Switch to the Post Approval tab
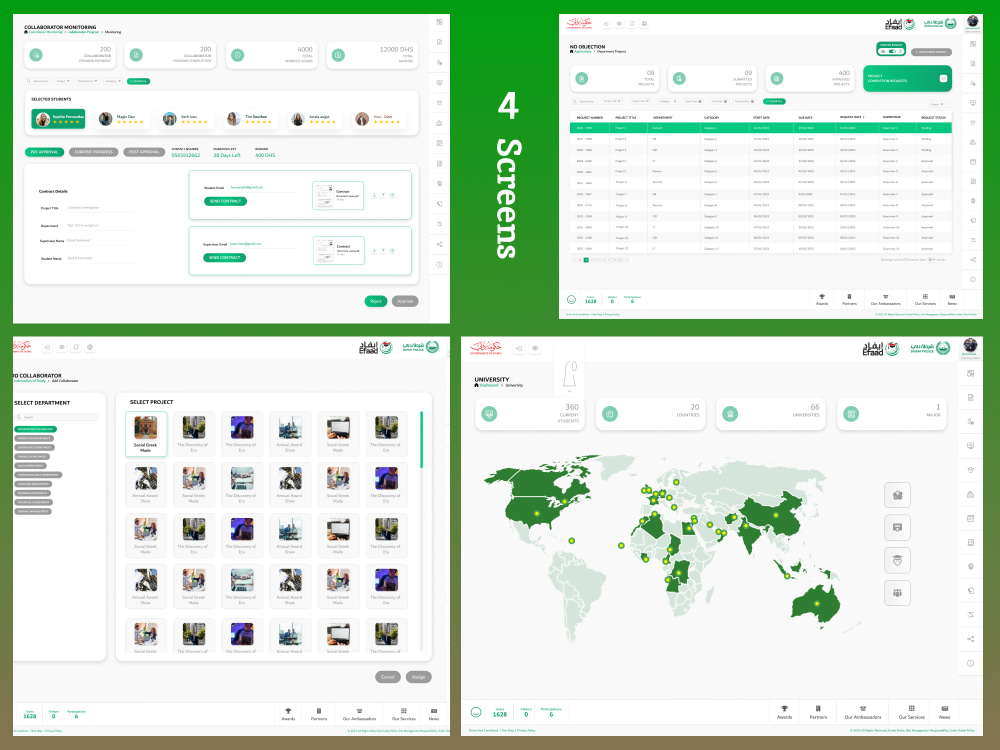Viewport: 1000px width, 750px height. click(143, 152)
